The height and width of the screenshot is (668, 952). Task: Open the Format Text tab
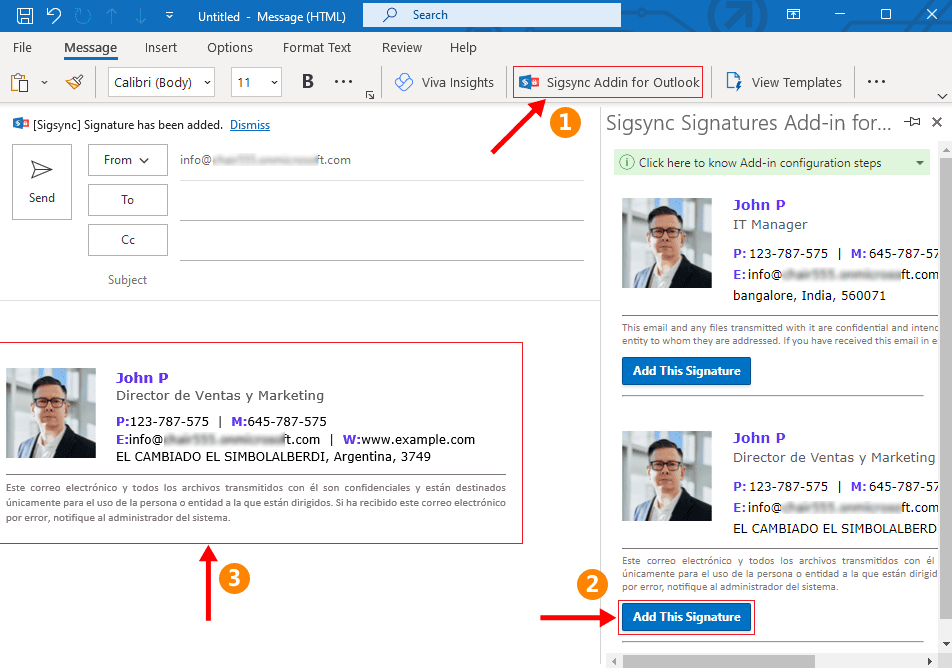tap(317, 47)
